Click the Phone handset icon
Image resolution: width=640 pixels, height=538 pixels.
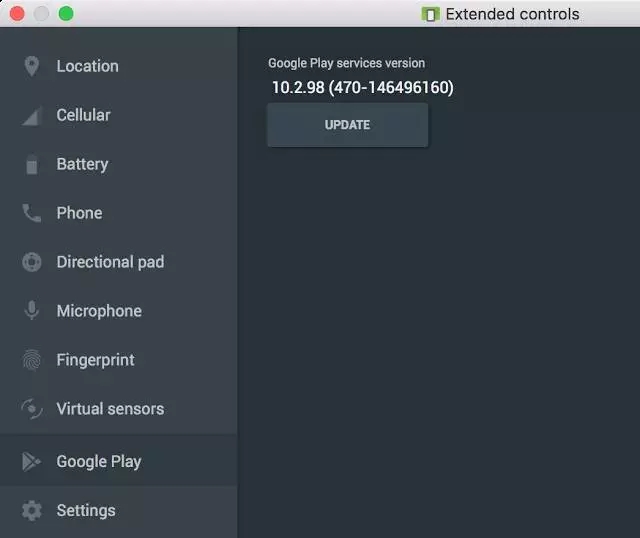32,213
